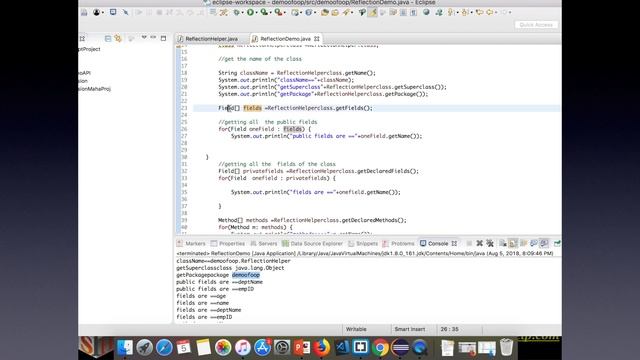Screen dimensions: 640x360
Task: Click the Back navigation arrow in the toolbar
Action: 489,12
